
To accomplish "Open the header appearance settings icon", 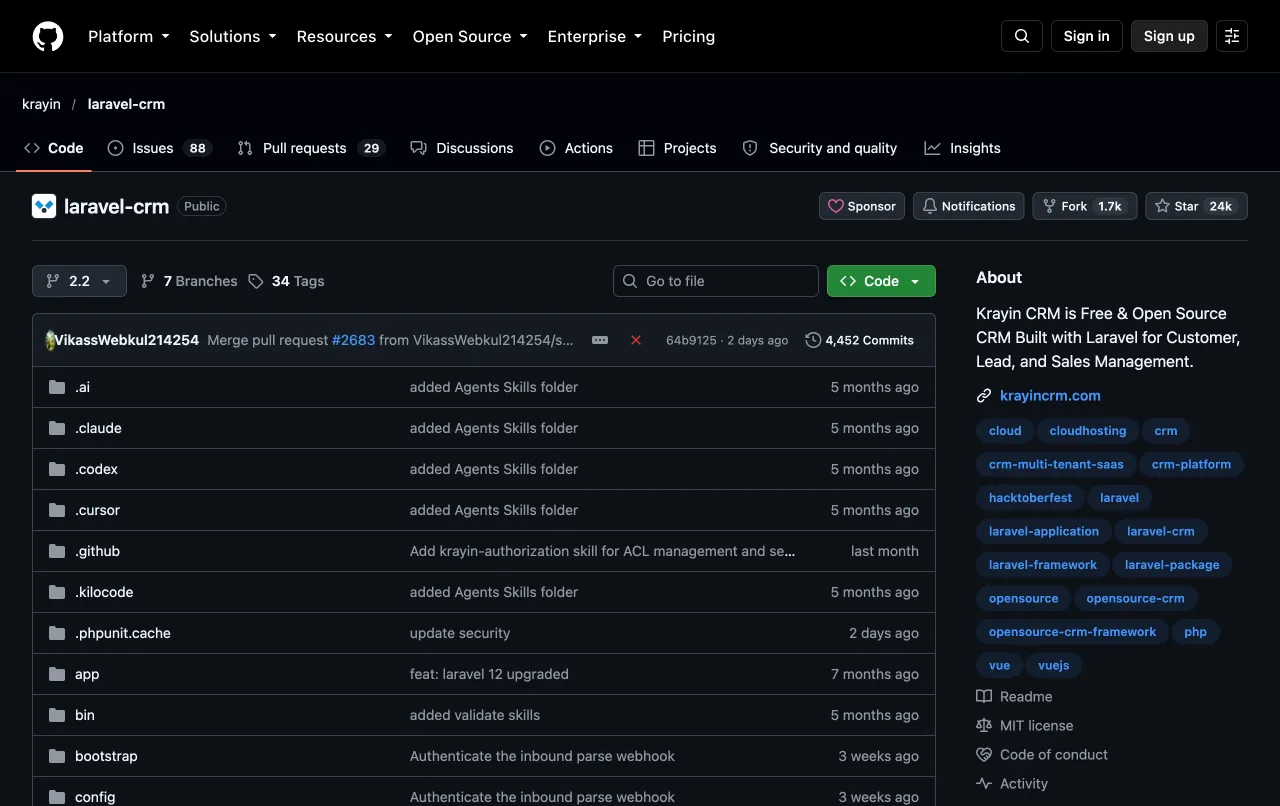I will [x=1232, y=36].
